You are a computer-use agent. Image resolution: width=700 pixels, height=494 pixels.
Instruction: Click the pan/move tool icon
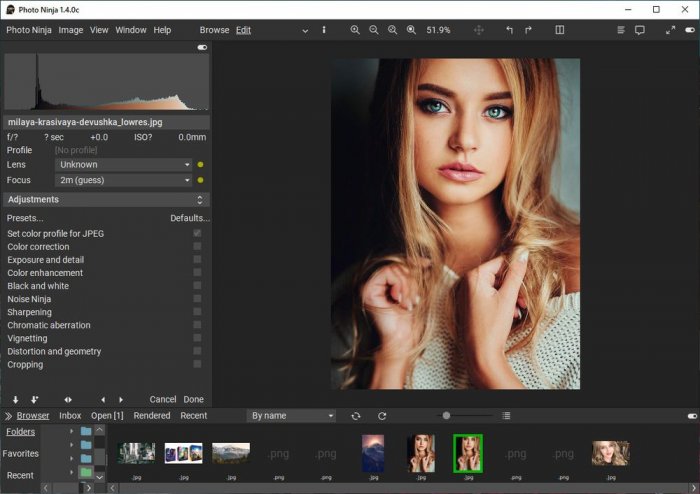coord(478,30)
